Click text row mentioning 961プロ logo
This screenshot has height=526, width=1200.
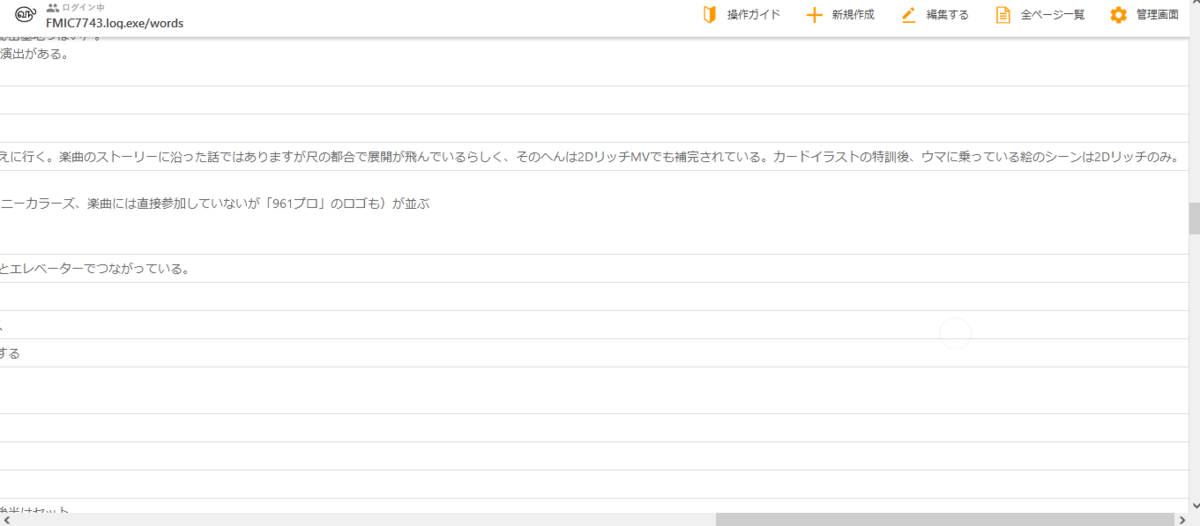(215, 204)
